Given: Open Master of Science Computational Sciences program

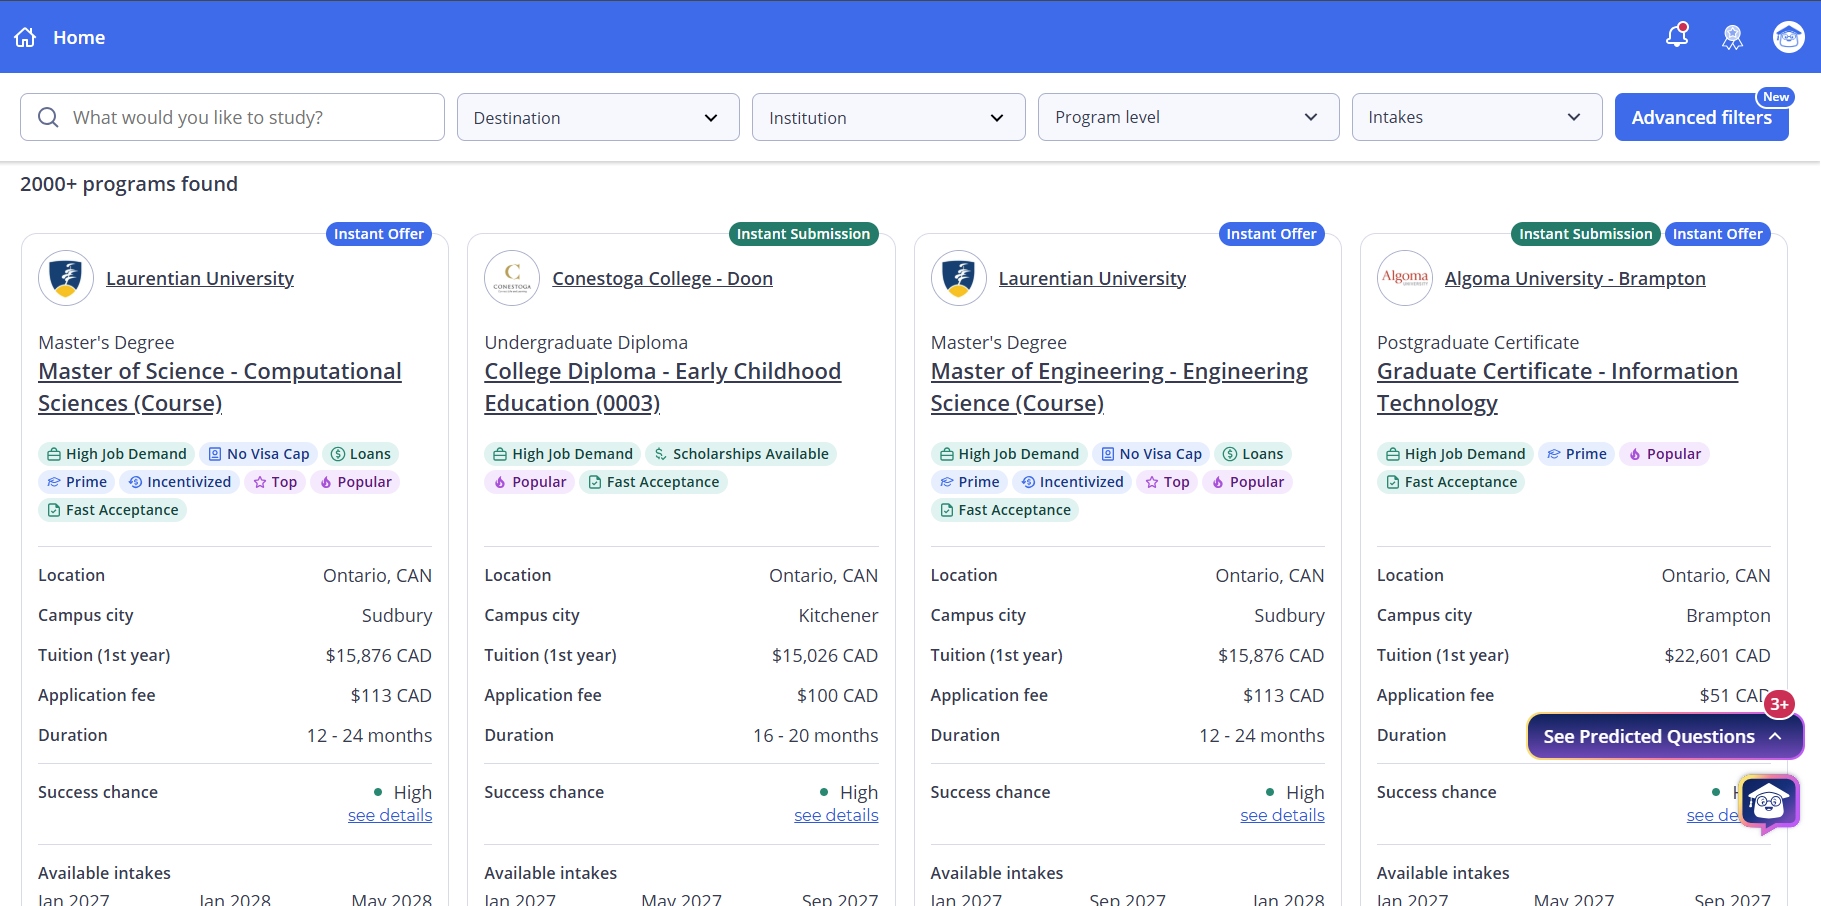Looking at the screenshot, I should (220, 387).
